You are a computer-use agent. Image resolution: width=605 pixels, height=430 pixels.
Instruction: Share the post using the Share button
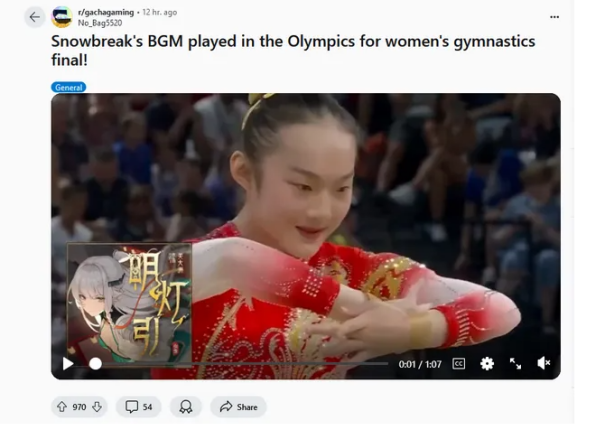click(238, 407)
